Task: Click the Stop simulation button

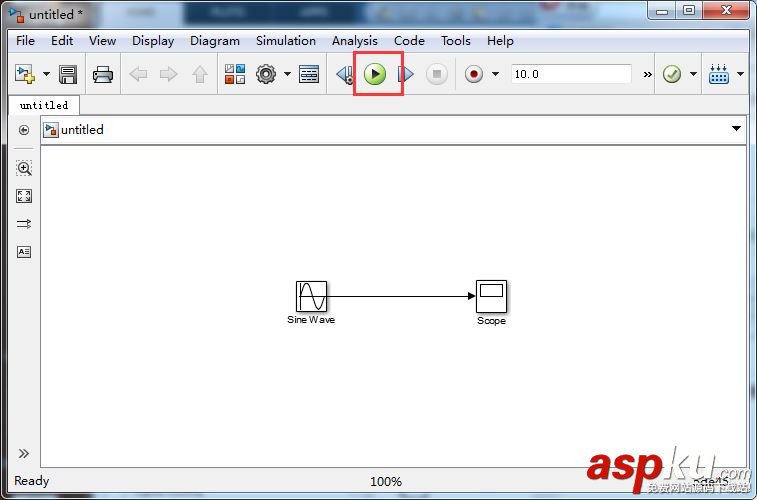Action: (x=437, y=74)
